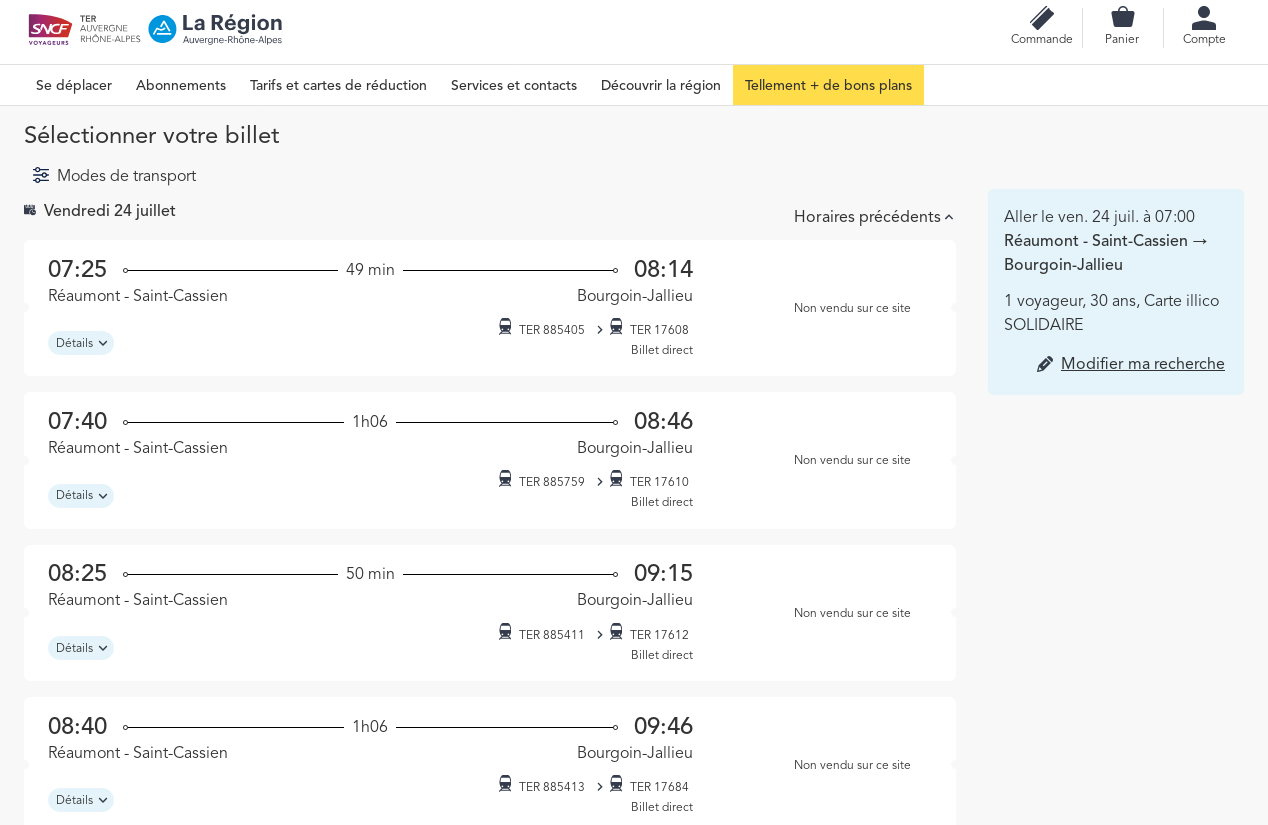Click the Panier label in header
This screenshot has height=825, width=1268.
click(x=1122, y=39)
